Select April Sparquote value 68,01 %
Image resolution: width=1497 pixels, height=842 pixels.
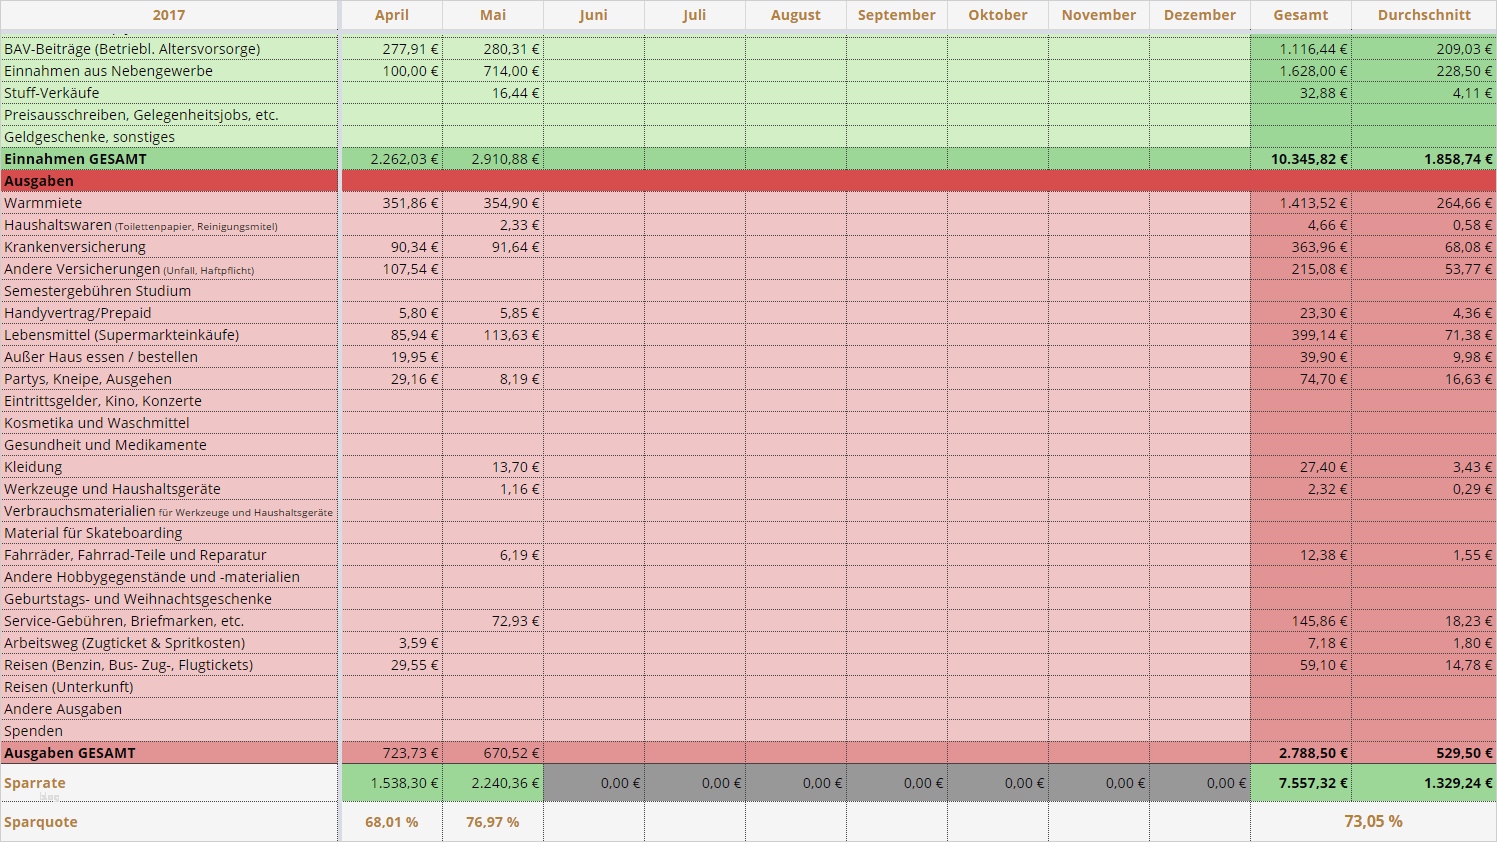point(392,822)
